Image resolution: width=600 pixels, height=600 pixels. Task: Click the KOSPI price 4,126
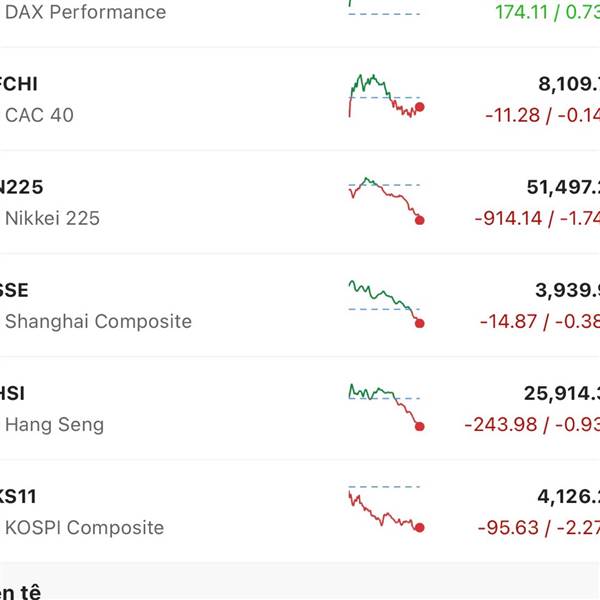coord(566,496)
